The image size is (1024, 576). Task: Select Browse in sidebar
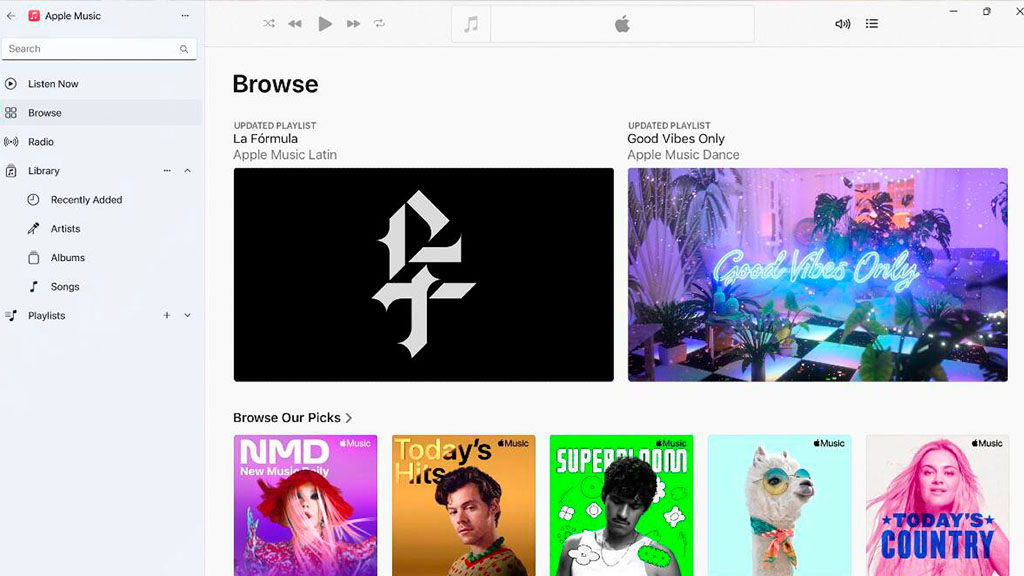tap(101, 112)
